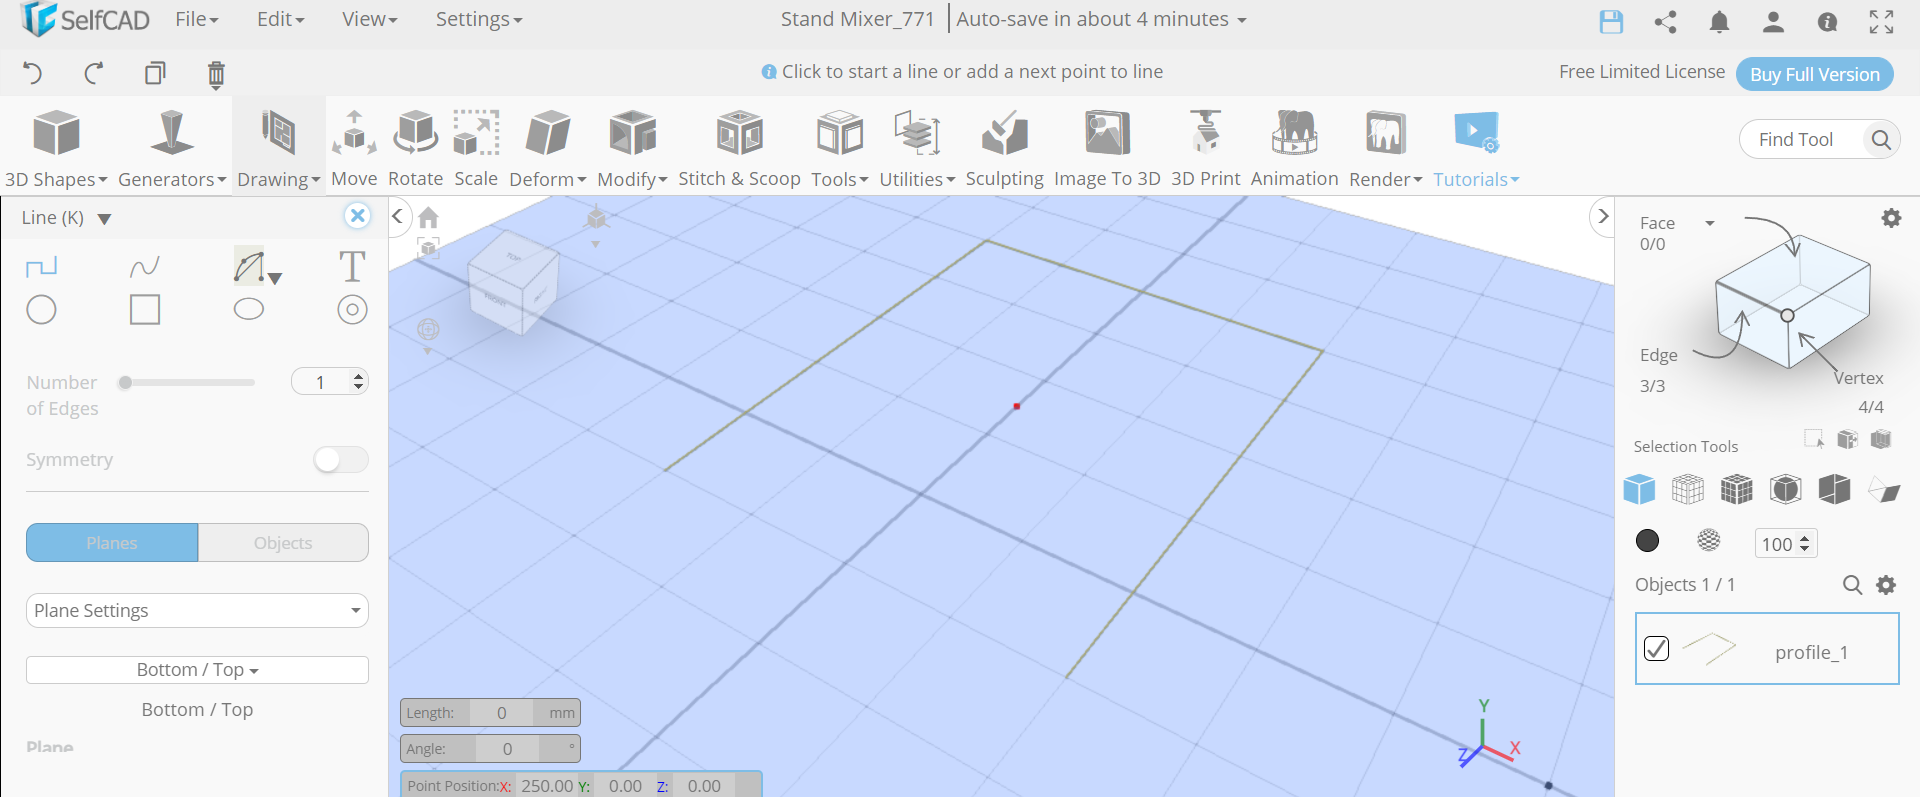
Task: Switch to Objects tab
Action: [283, 543]
